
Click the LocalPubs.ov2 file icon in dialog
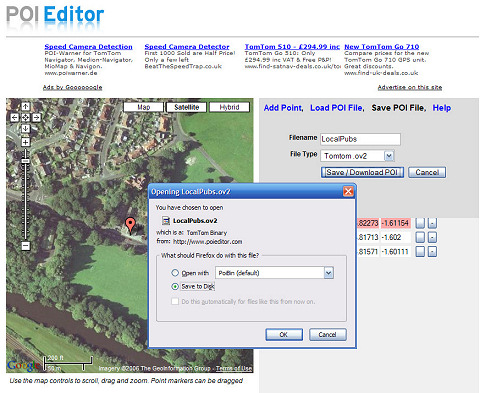pyautogui.click(x=166, y=221)
